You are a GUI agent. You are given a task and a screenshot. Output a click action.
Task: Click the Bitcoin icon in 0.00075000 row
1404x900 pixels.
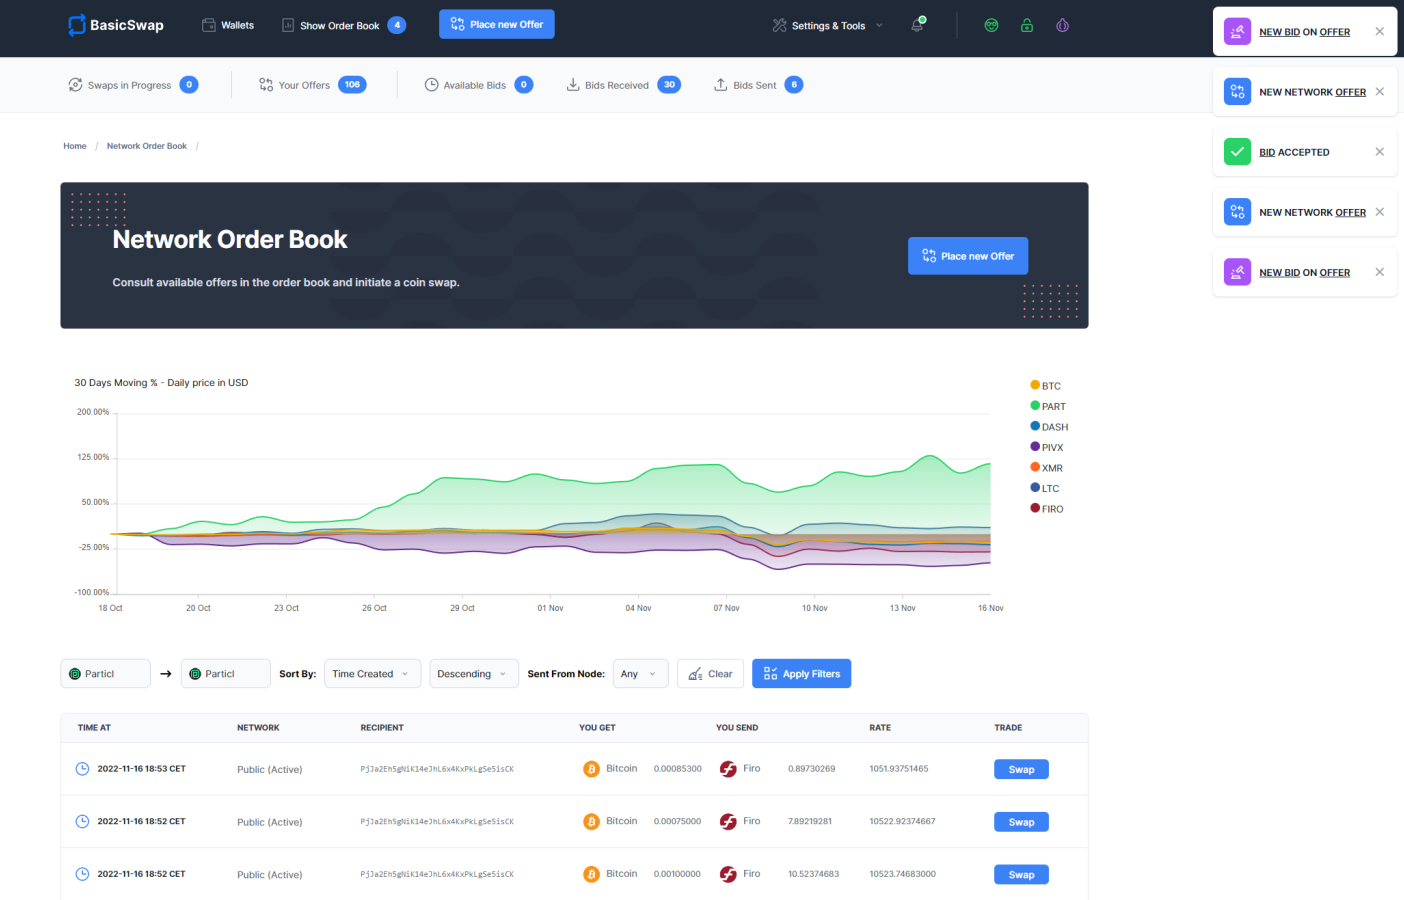591,822
